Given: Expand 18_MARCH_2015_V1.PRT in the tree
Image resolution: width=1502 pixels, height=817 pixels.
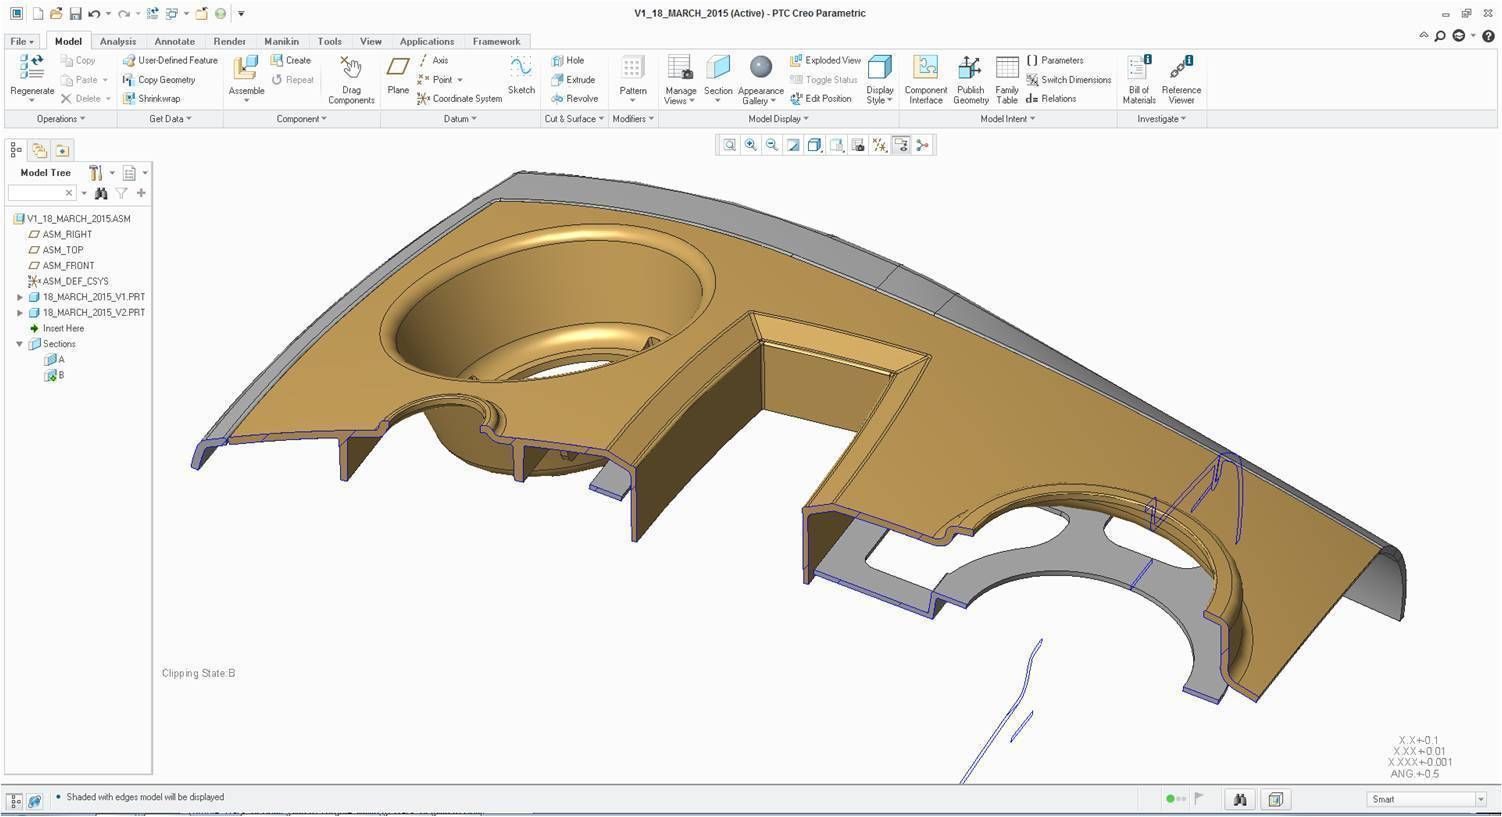Looking at the screenshot, I should 20,297.
